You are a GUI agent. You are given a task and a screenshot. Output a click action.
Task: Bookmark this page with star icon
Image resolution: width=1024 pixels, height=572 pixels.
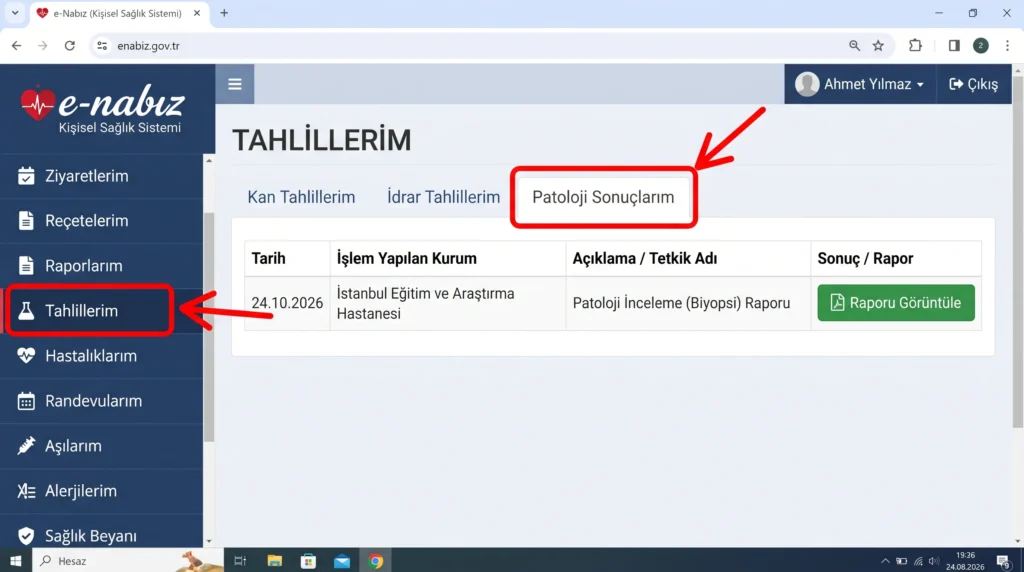pos(878,46)
